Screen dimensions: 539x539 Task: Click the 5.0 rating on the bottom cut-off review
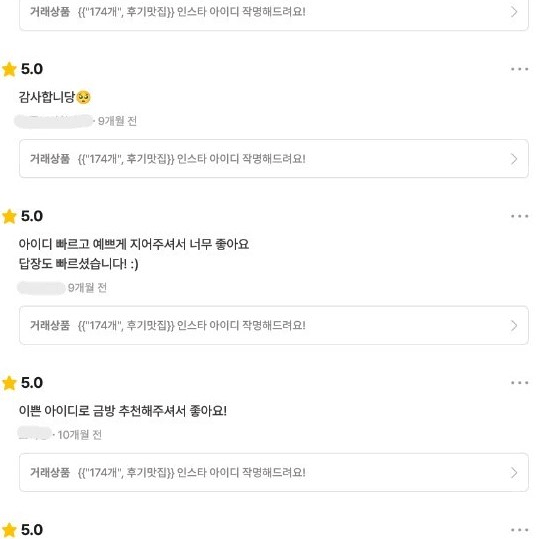tap(32, 530)
